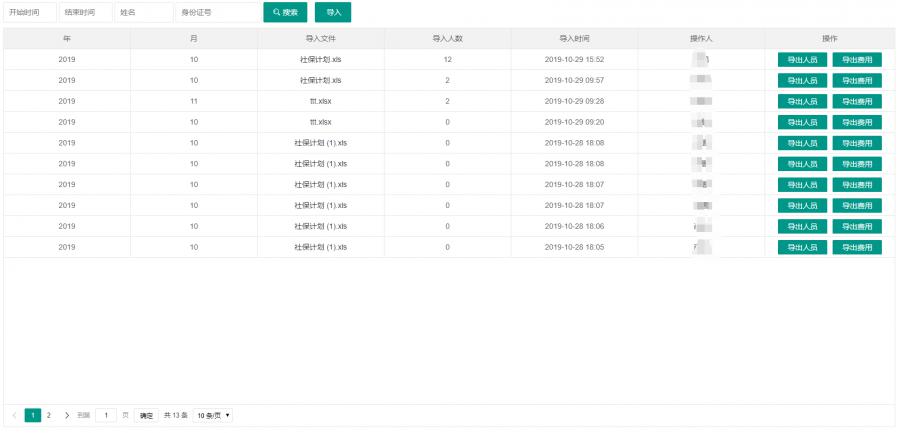
Task: Go to page 2 in pagination
Action: click(48, 415)
